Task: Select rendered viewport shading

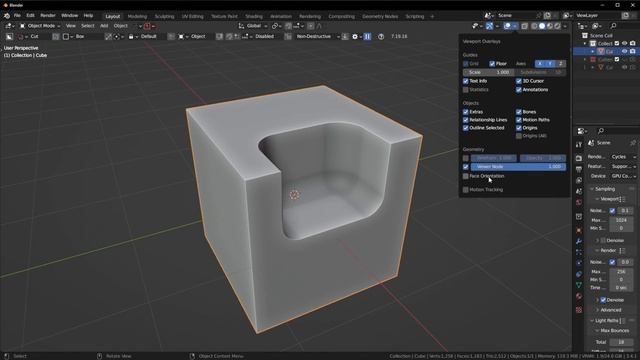Action: click(x=557, y=26)
